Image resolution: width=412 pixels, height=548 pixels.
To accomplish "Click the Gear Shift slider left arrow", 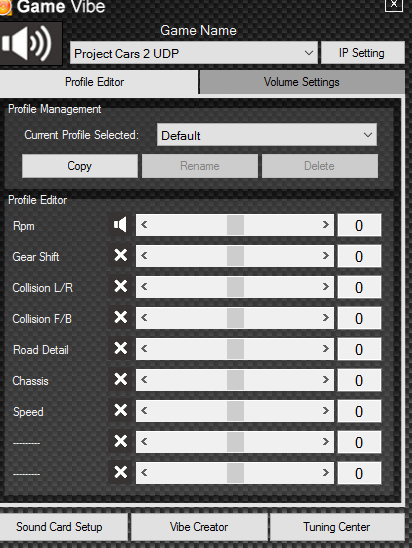I will pyautogui.click(x=144, y=256).
